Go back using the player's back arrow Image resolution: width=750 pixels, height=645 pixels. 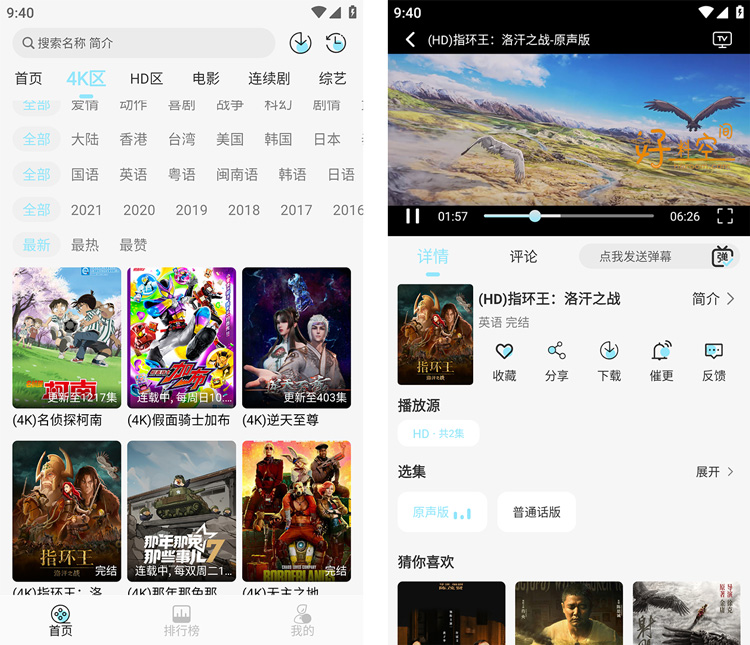pyautogui.click(x=410, y=39)
